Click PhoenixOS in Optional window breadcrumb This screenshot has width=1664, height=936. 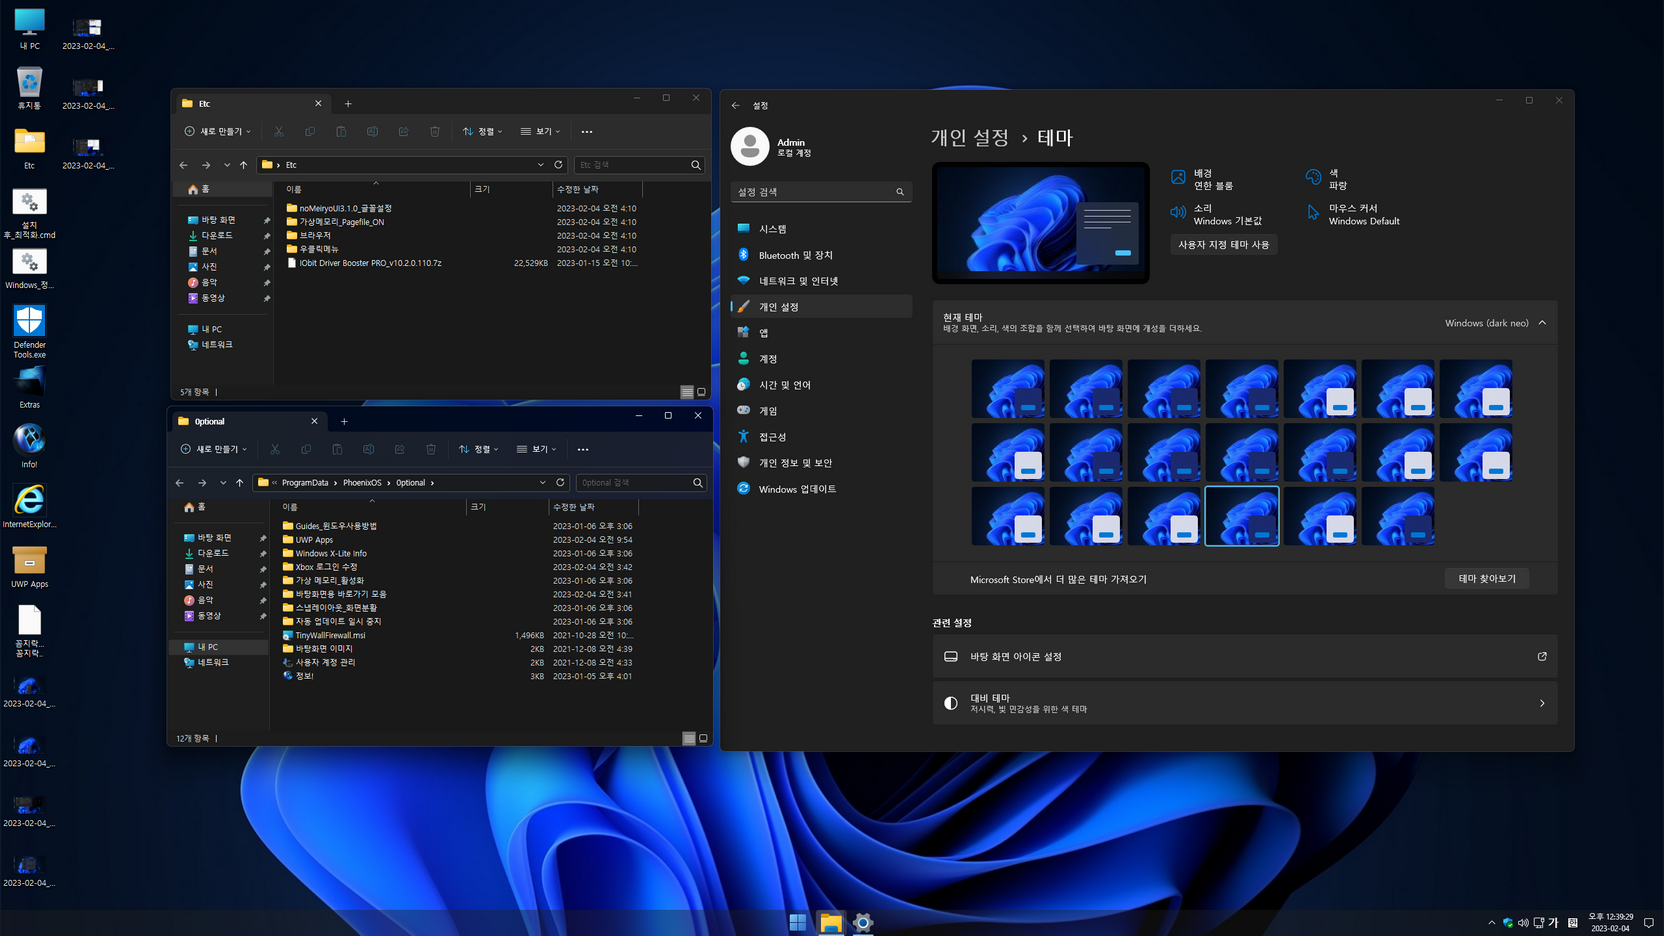tap(362, 483)
